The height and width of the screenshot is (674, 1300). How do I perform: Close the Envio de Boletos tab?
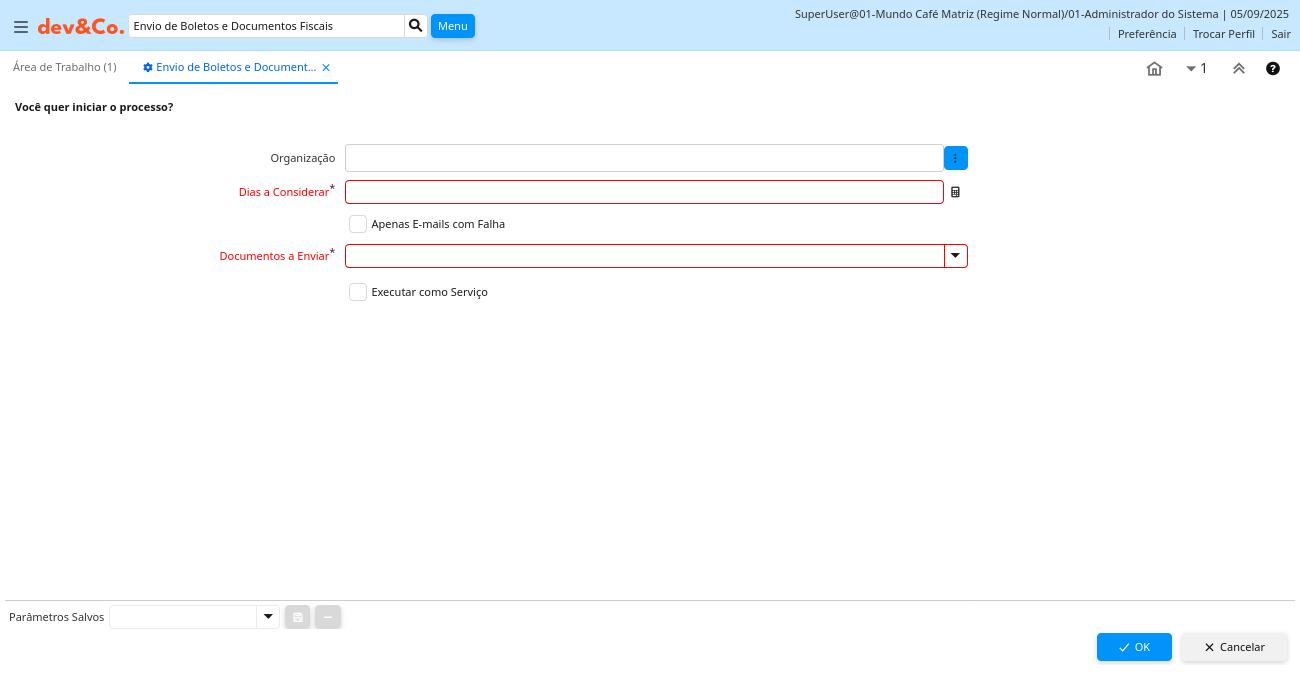(326, 68)
